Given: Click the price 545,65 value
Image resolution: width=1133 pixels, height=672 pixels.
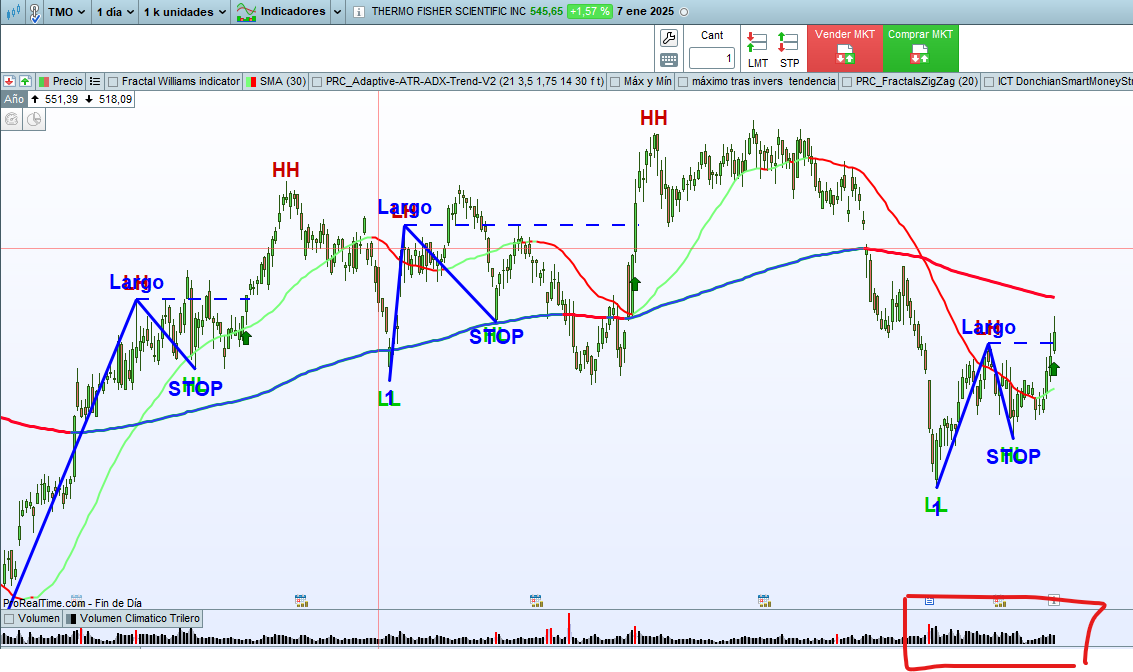Looking at the screenshot, I should point(546,12).
